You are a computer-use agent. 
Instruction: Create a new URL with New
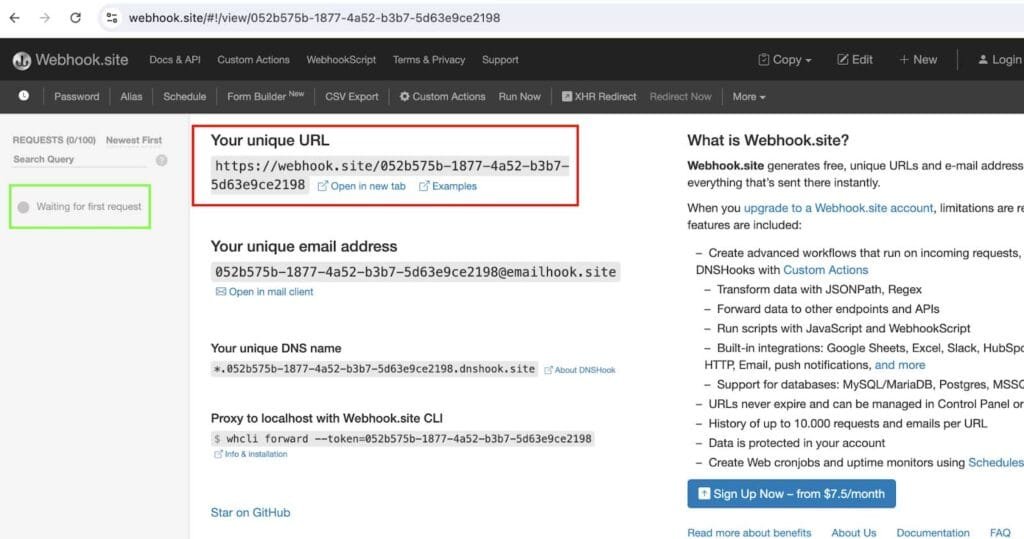coord(918,59)
